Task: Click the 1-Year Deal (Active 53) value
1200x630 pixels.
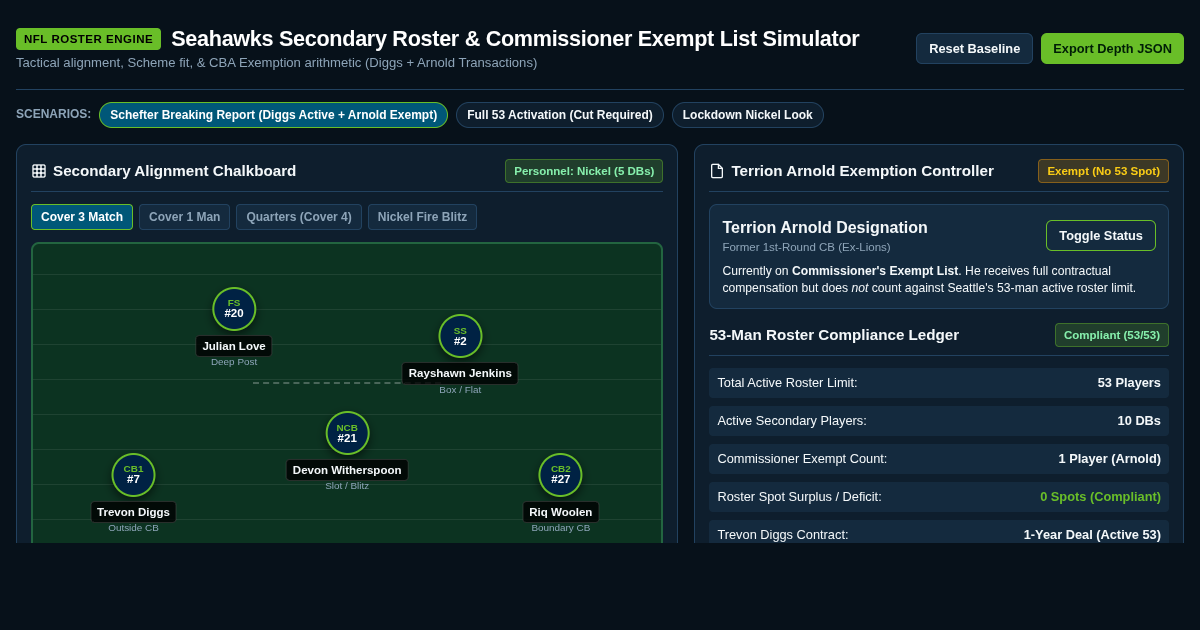Action: [x=1092, y=535]
